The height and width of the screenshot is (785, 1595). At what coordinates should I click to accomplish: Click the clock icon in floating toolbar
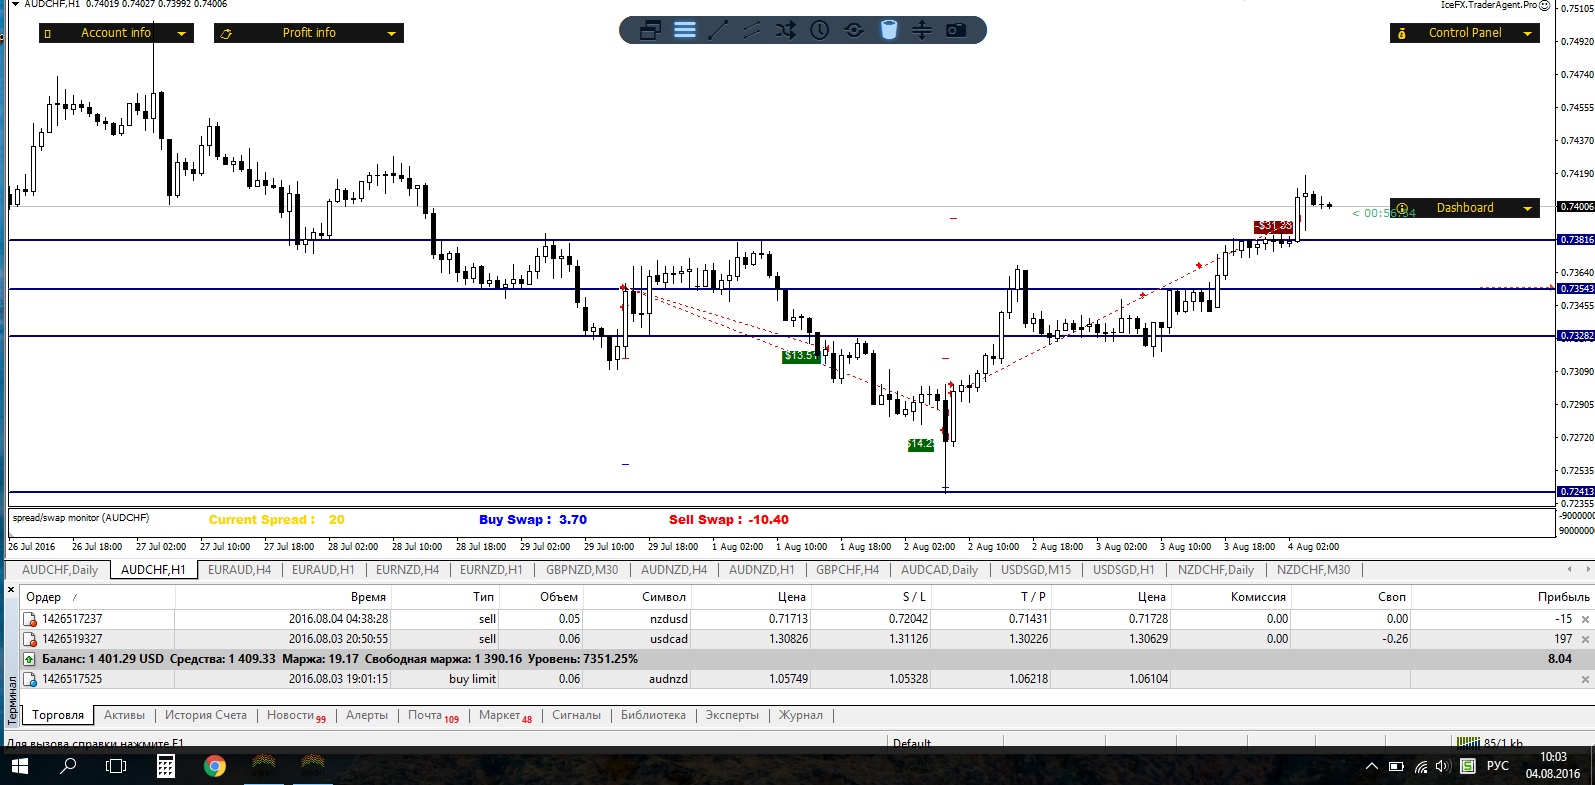pos(820,30)
